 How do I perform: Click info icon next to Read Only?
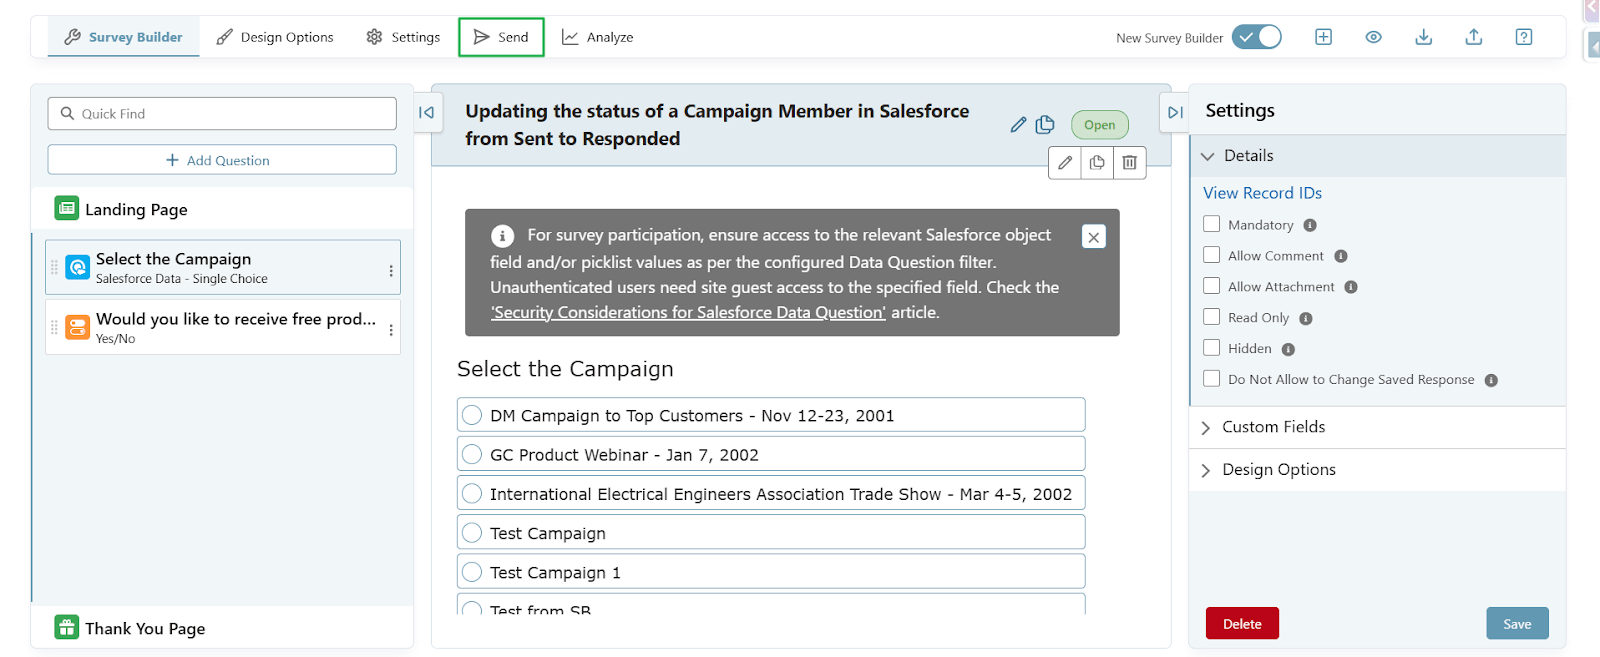[1306, 318]
